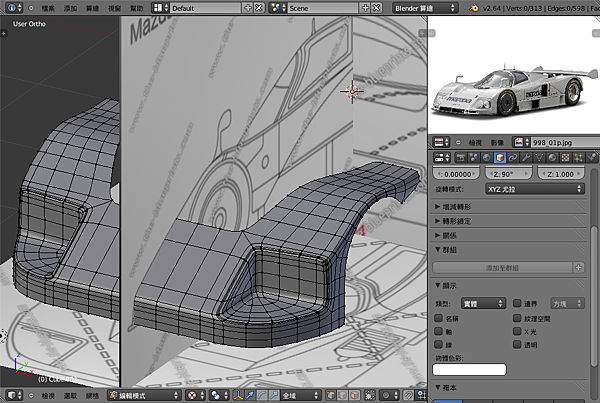
Task: Click the plus button beside 添加至群組
Action: [x=578, y=268]
